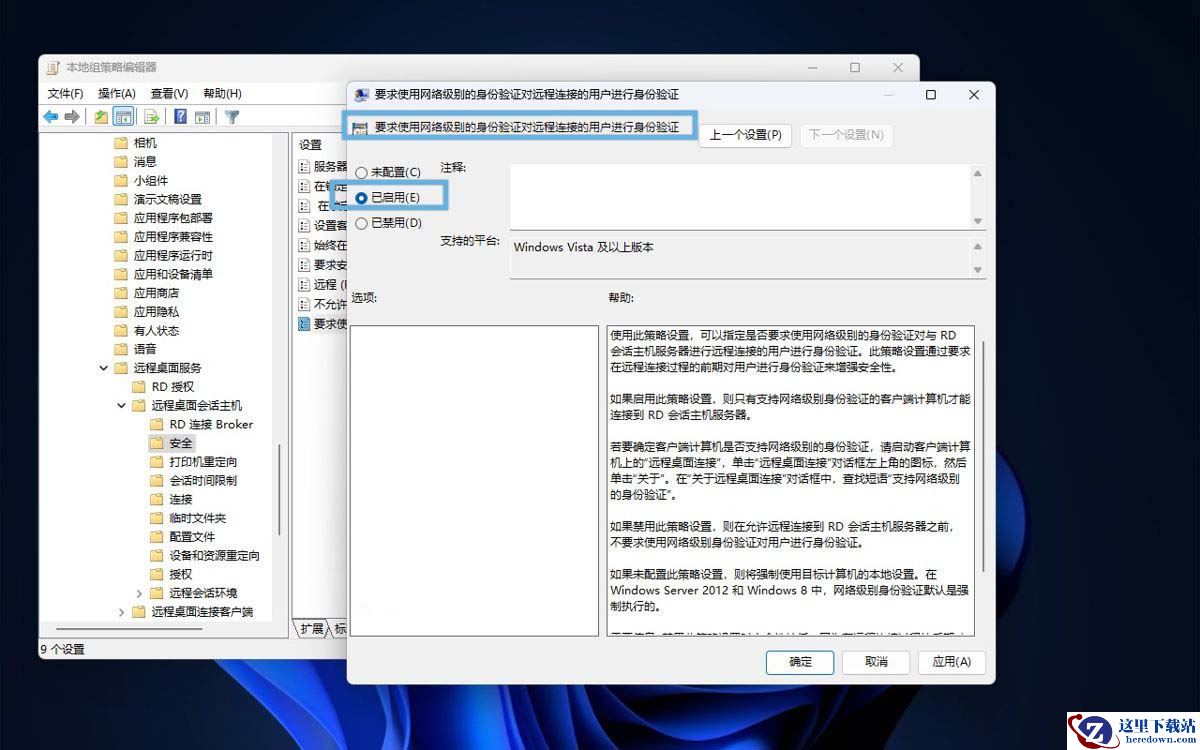The height and width of the screenshot is (750, 1200).
Task: Click comment box scroll up arrow
Action: [x=978, y=174]
